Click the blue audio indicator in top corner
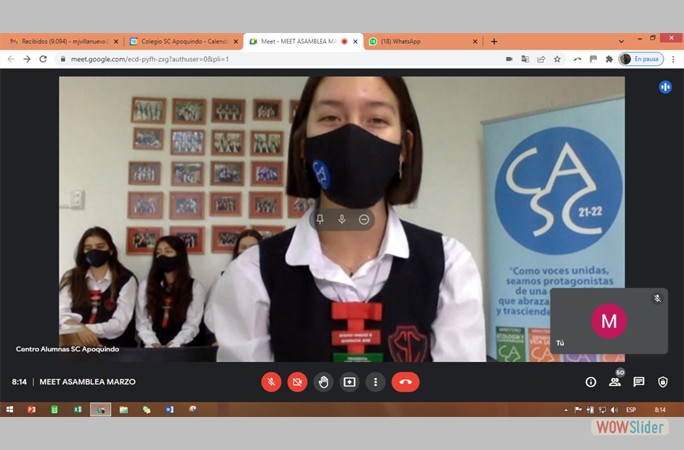684x450 pixels. pyautogui.click(x=665, y=87)
